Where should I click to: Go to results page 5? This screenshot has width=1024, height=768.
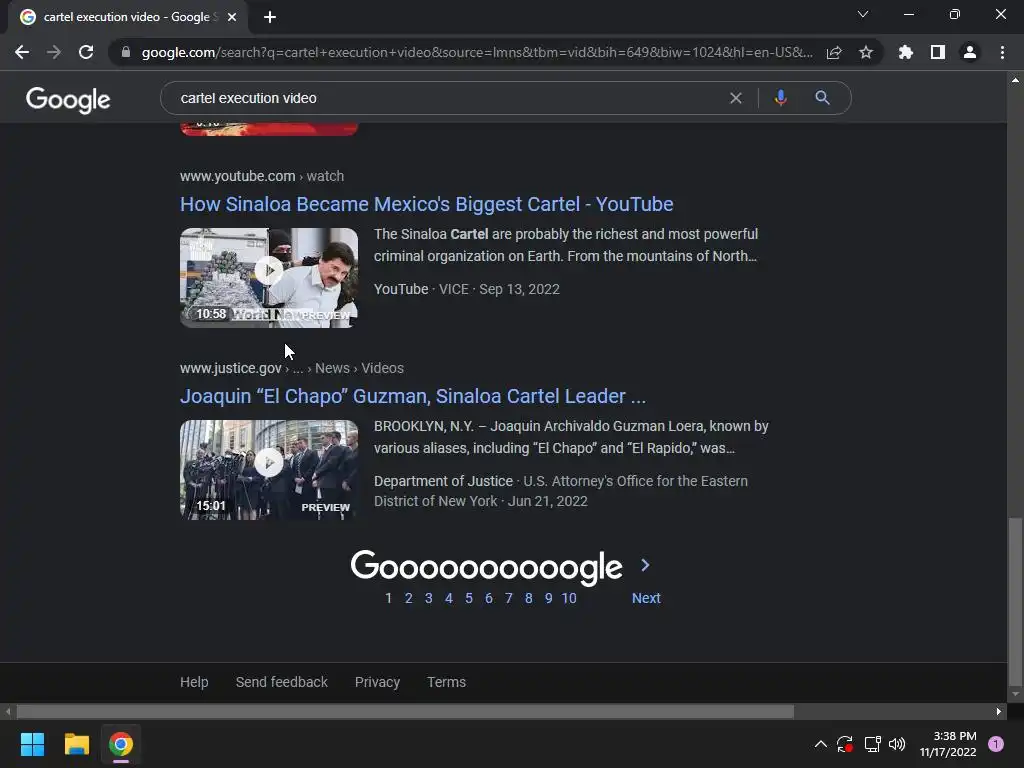pos(469,598)
